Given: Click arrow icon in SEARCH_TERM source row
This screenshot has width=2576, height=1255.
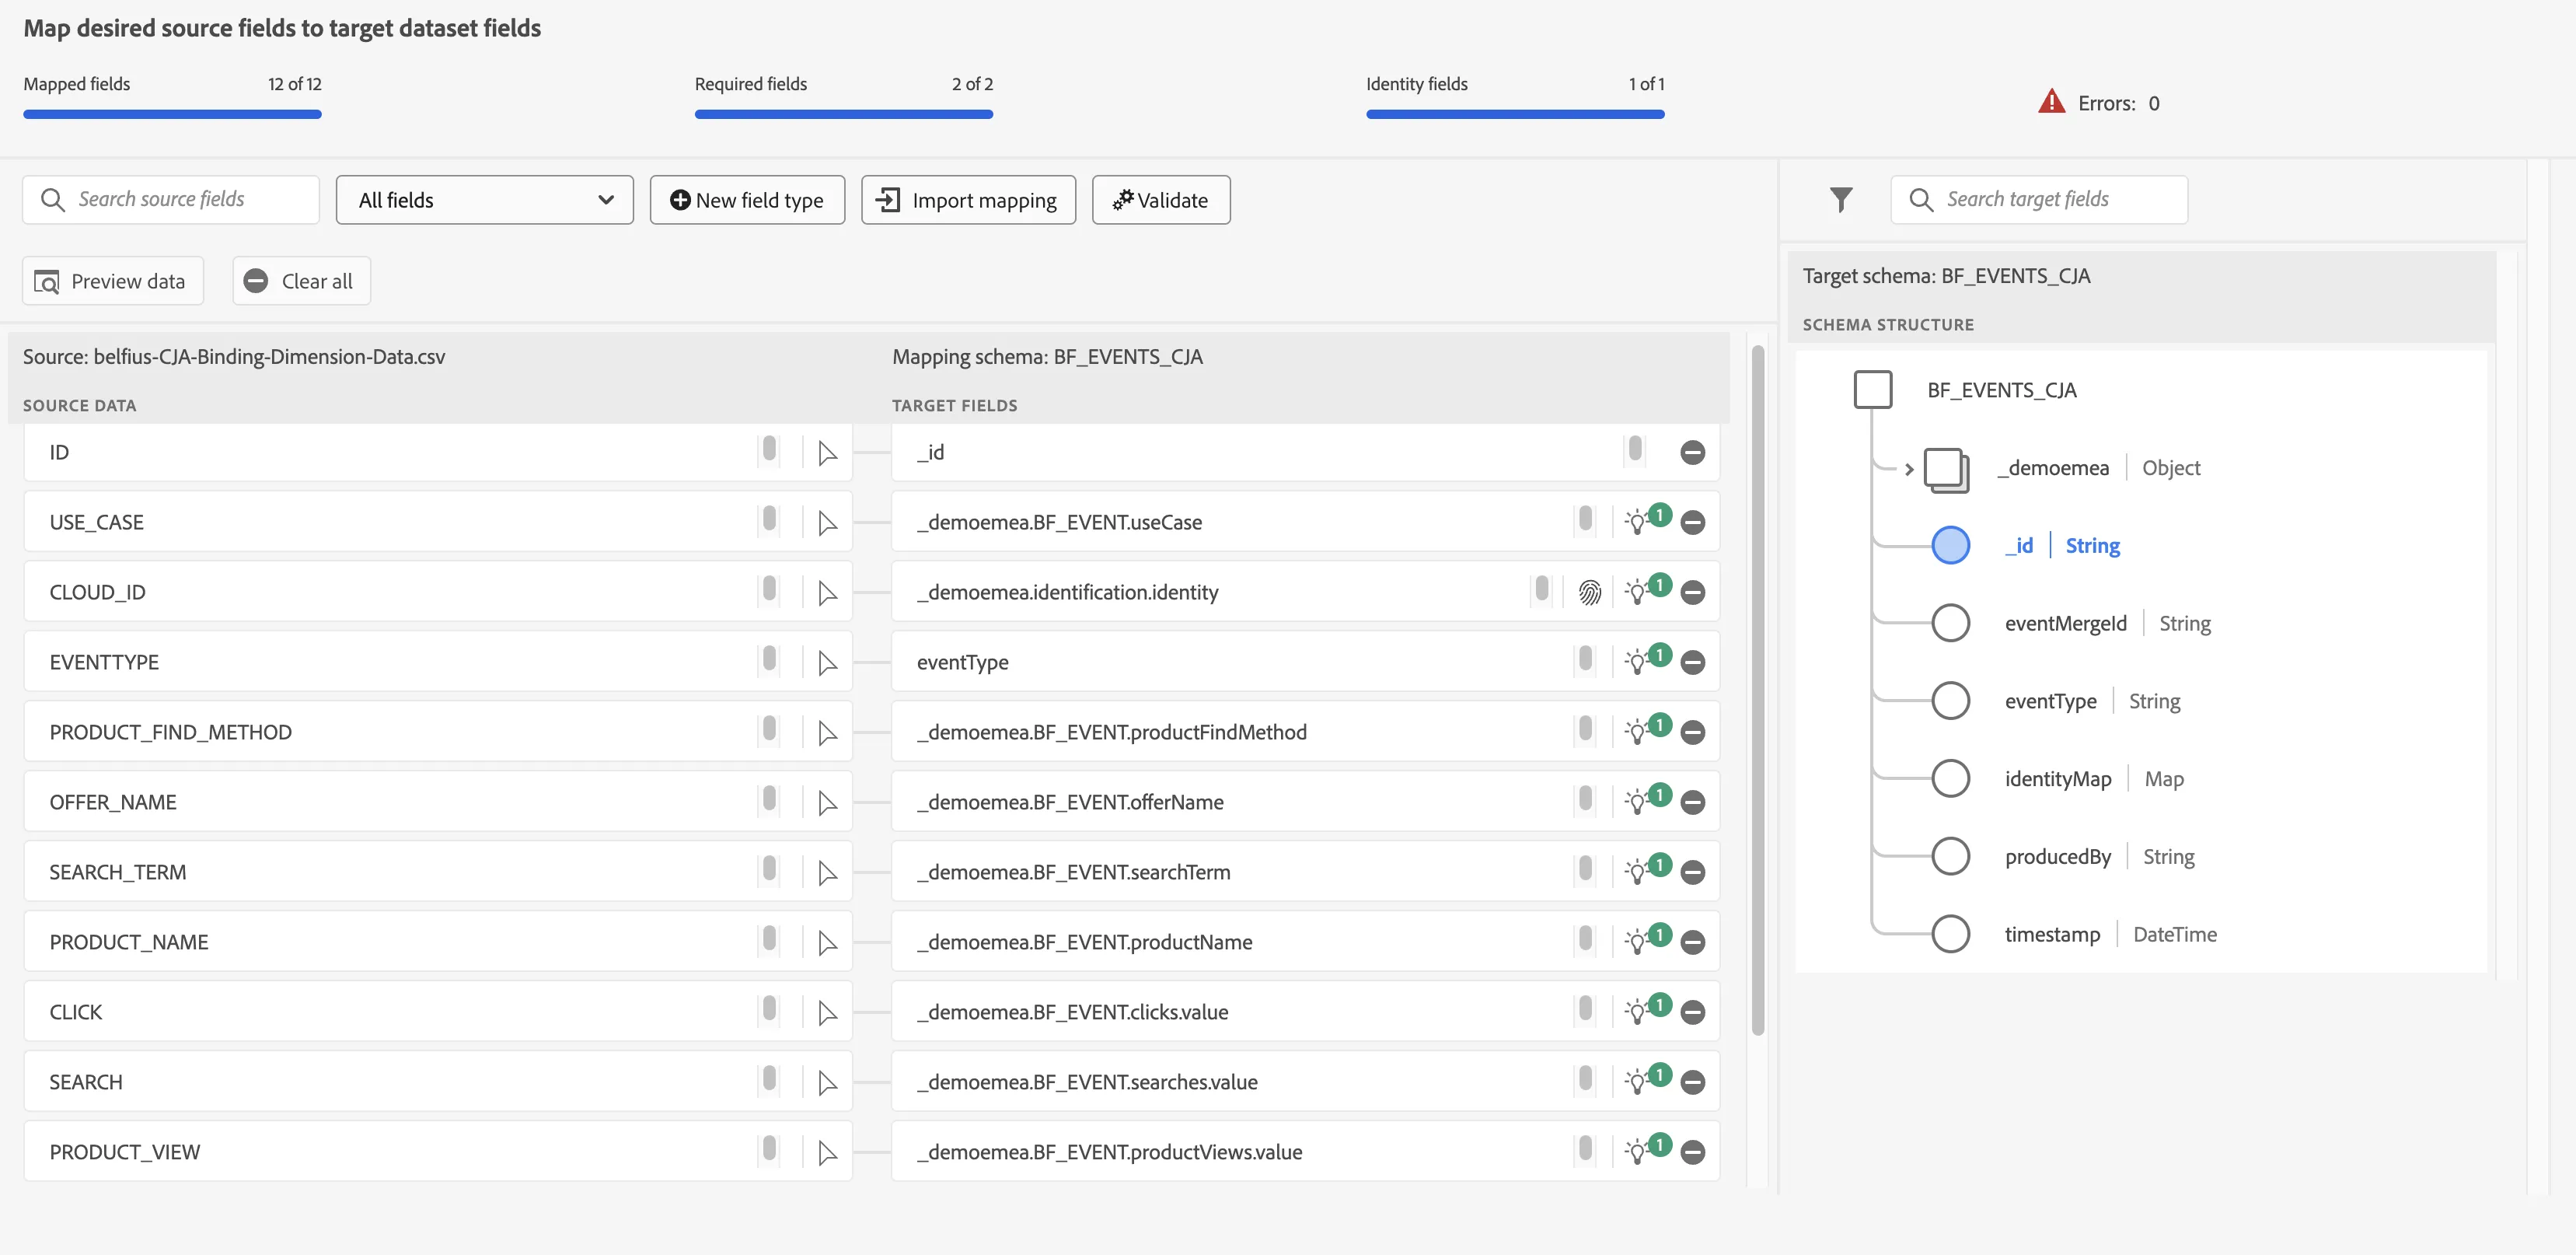Looking at the screenshot, I should tap(827, 873).
